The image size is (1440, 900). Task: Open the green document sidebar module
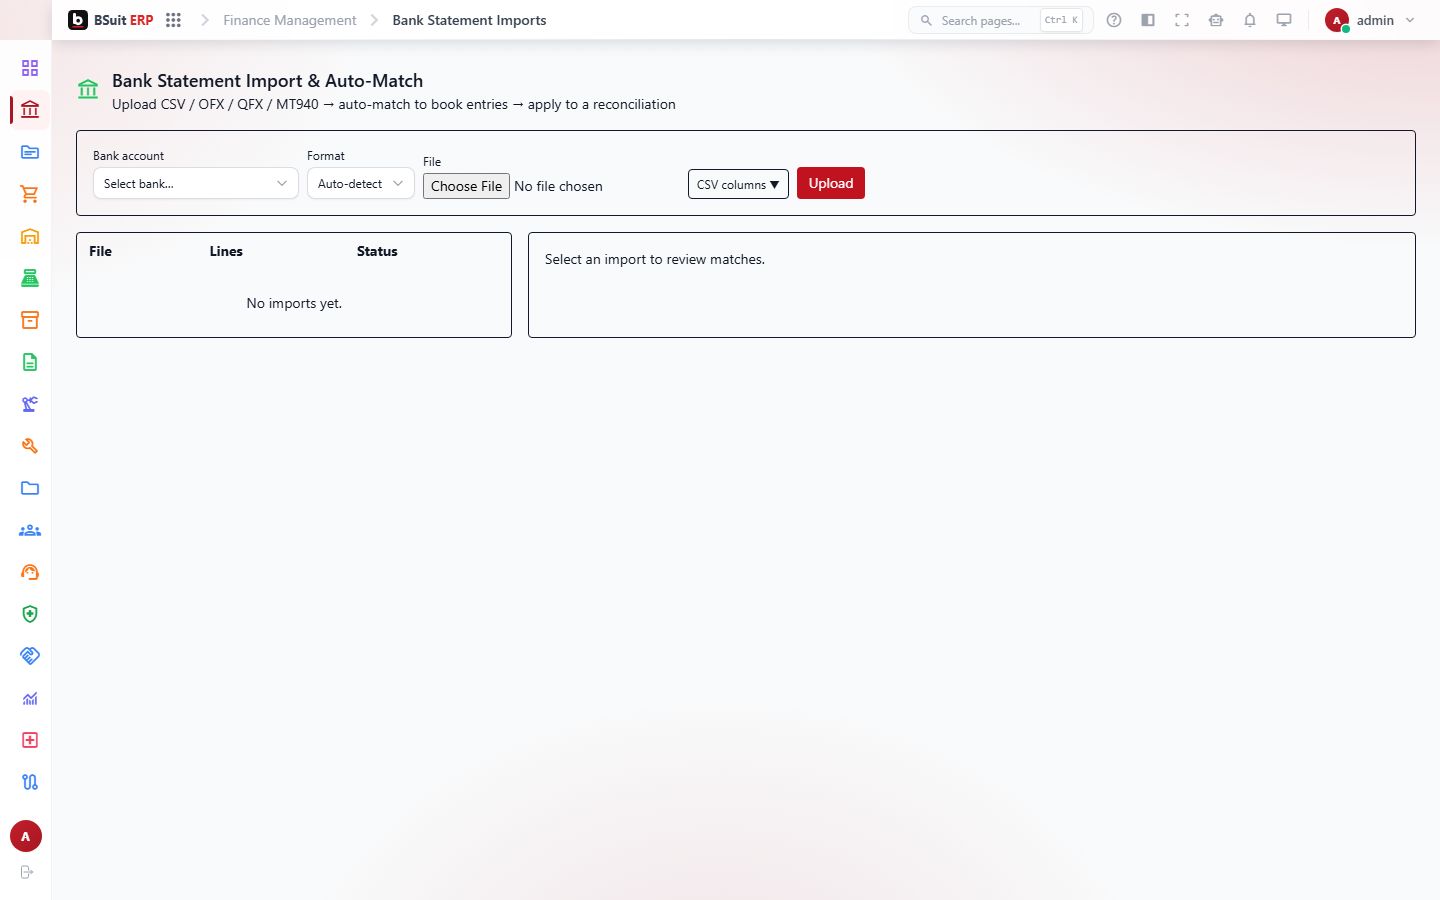[x=30, y=362]
